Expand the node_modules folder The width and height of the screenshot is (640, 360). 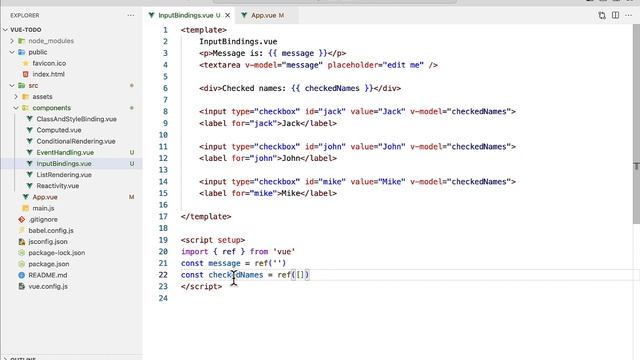pos(12,41)
